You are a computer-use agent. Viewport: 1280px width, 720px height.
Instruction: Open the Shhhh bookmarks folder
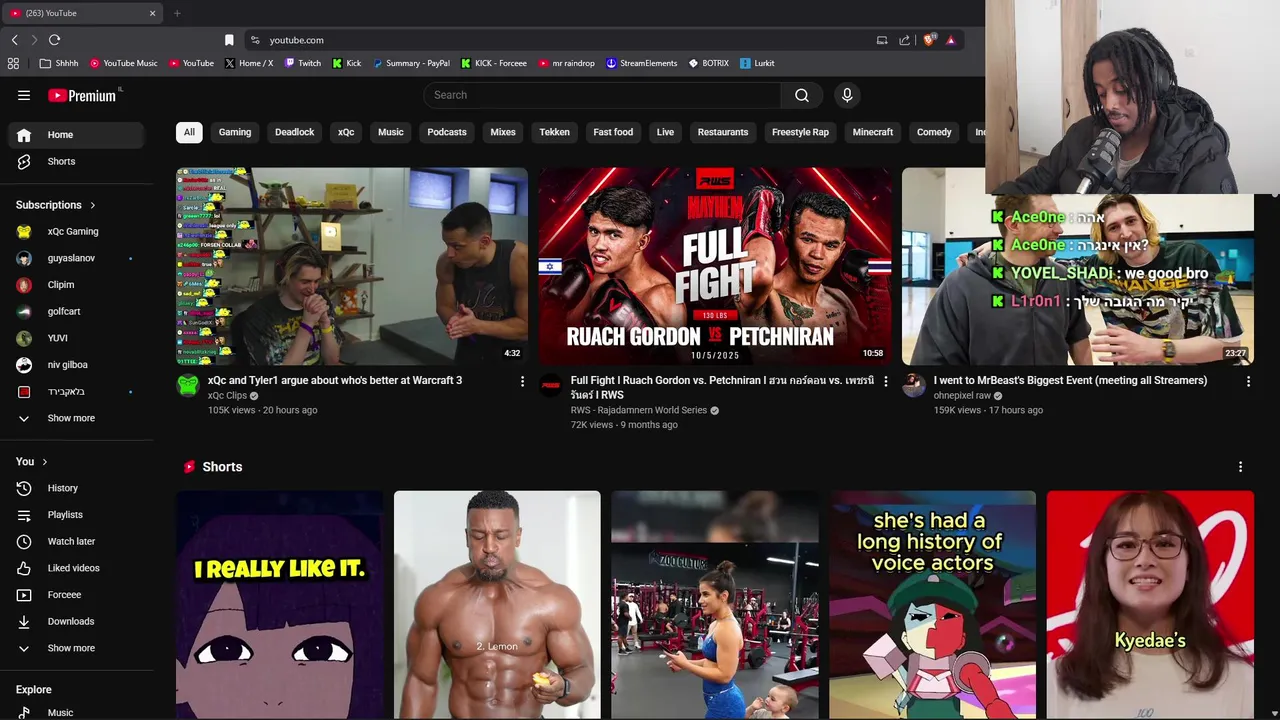[59, 63]
